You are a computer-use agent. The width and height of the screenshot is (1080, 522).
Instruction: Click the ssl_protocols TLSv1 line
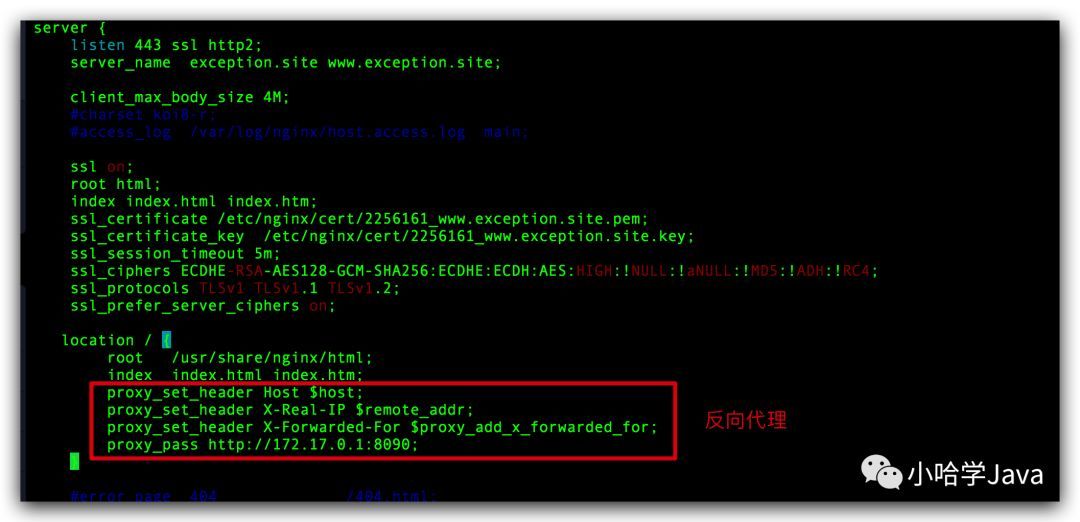(235, 288)
